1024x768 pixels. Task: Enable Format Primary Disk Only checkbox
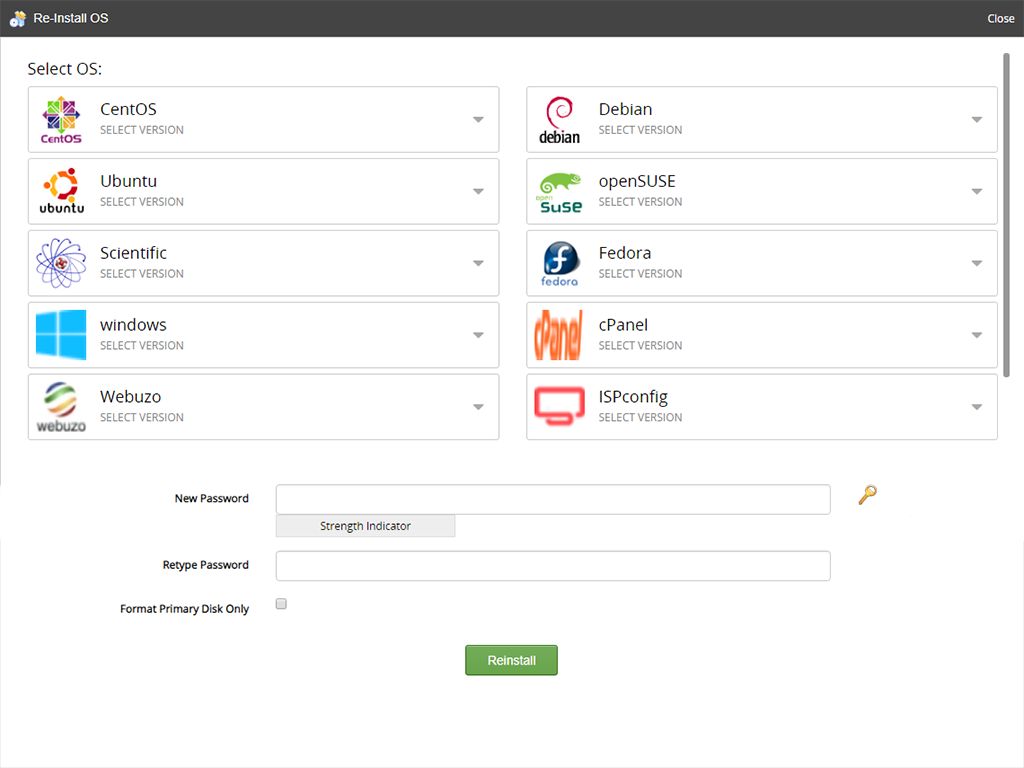point(281,604)
